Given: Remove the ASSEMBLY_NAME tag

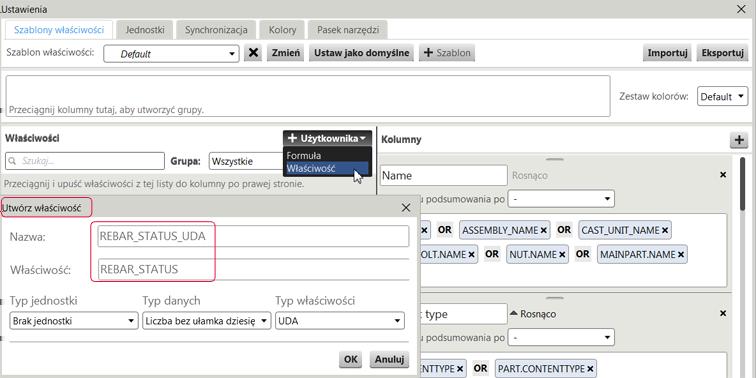Looking at the screenshot, I should (x=544, y=230).
